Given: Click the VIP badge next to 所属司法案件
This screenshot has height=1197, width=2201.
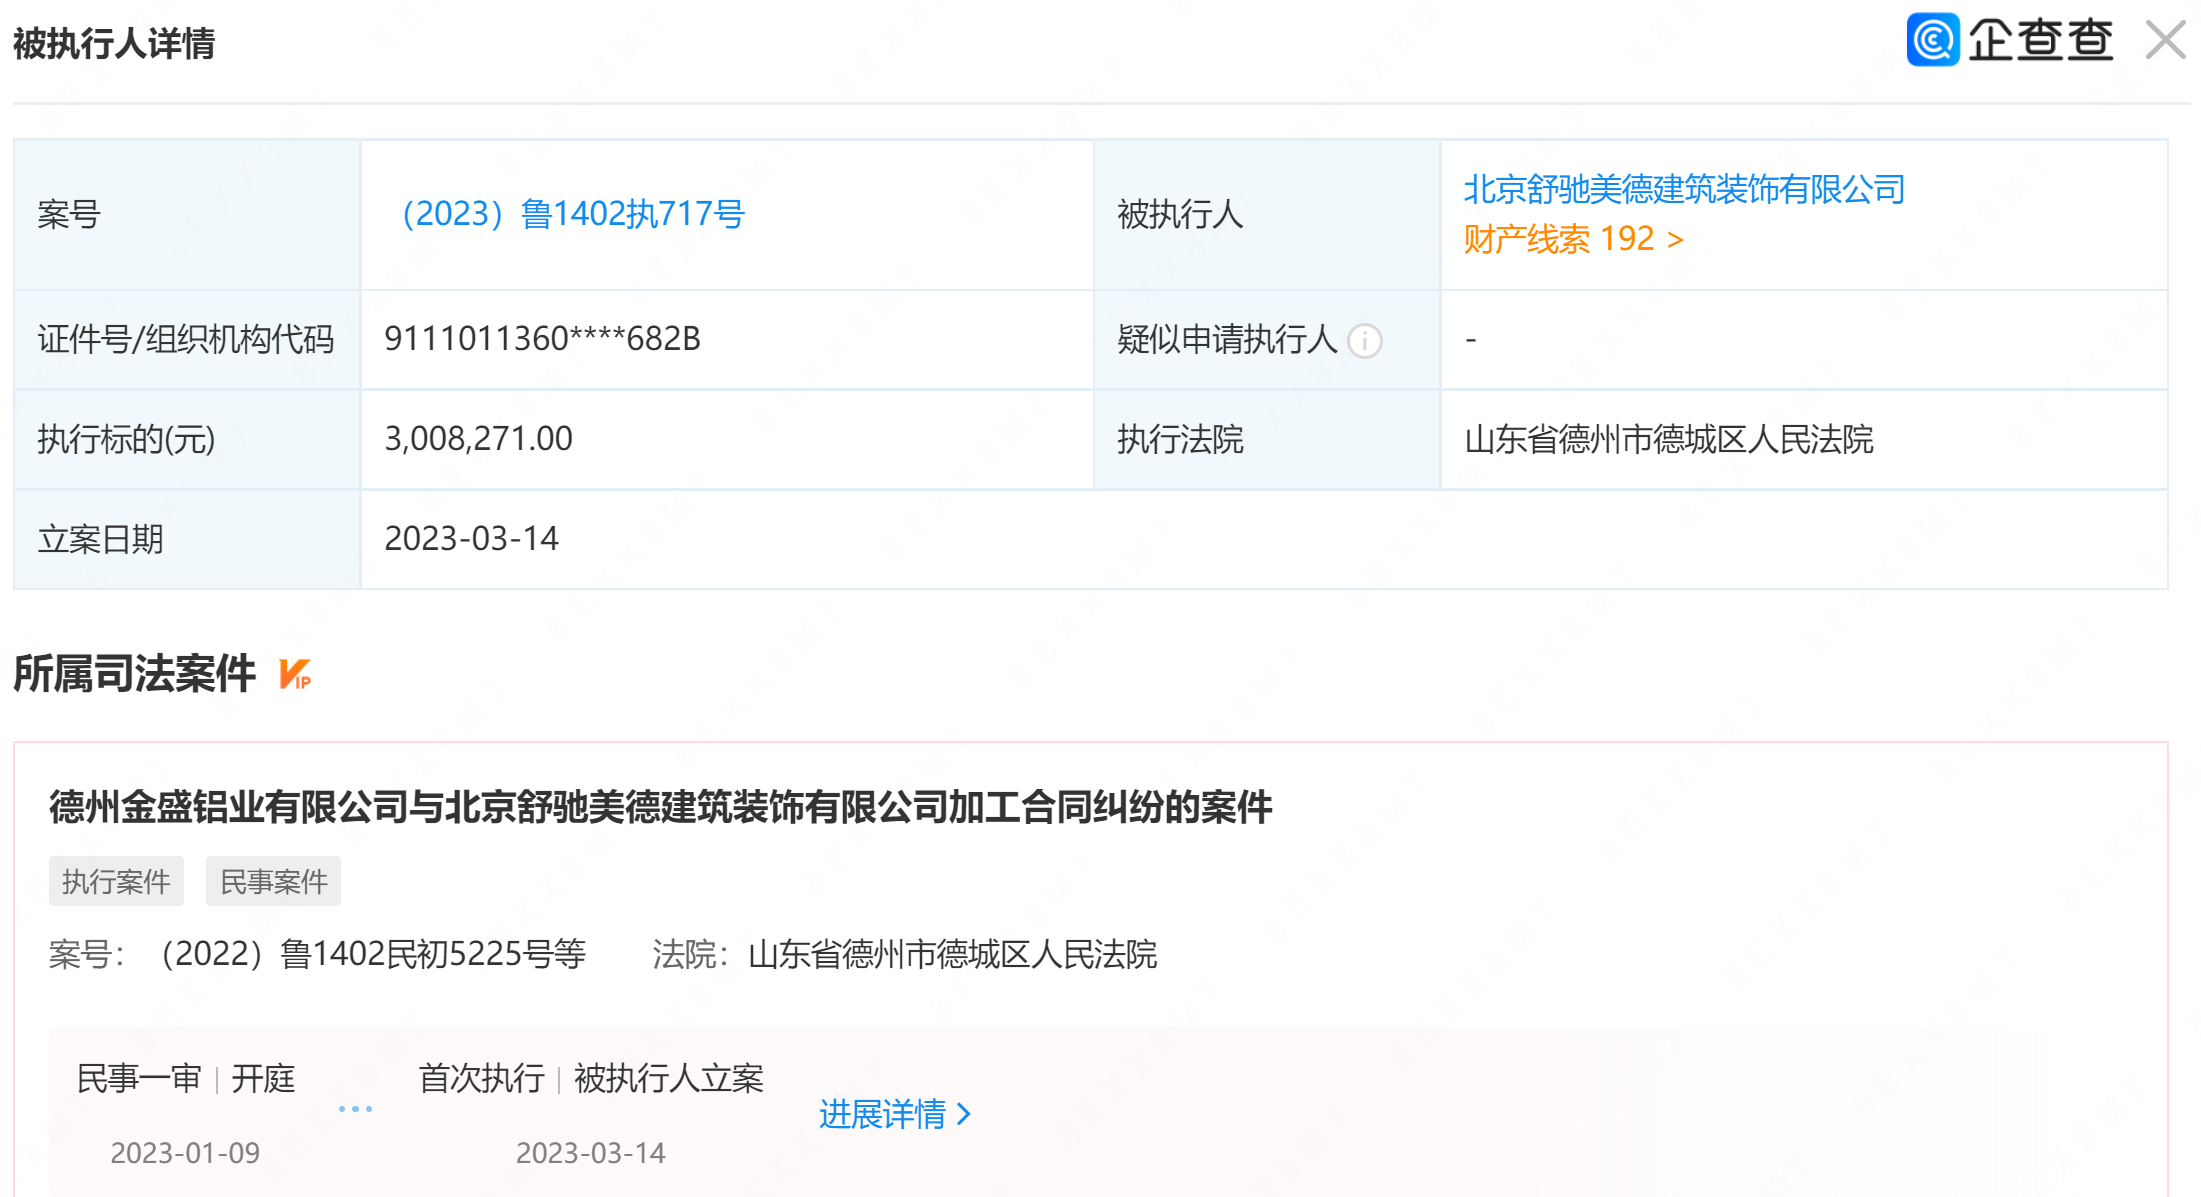Looking at the screenshot, I should 295,674.
